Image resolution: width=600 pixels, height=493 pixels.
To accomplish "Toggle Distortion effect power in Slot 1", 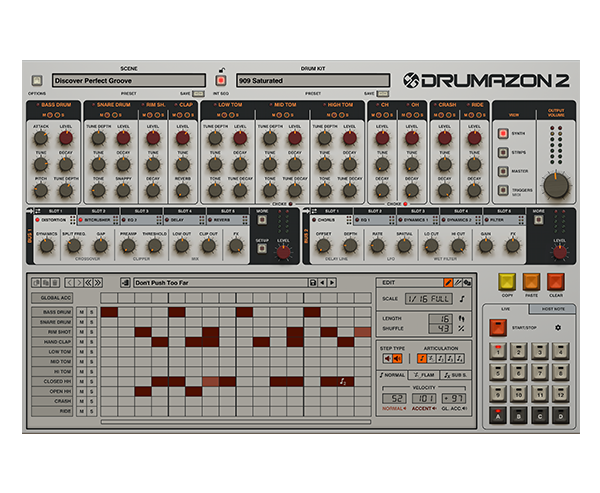I will tap(38, 220).
